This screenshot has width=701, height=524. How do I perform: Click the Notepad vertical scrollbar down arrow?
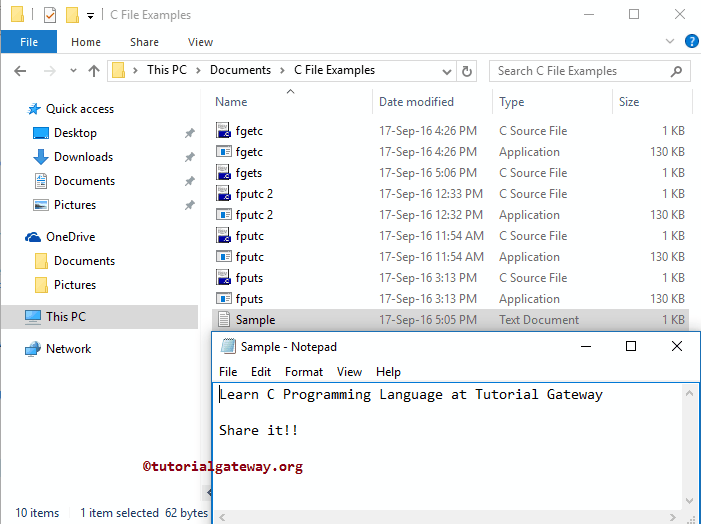point(689,501)
